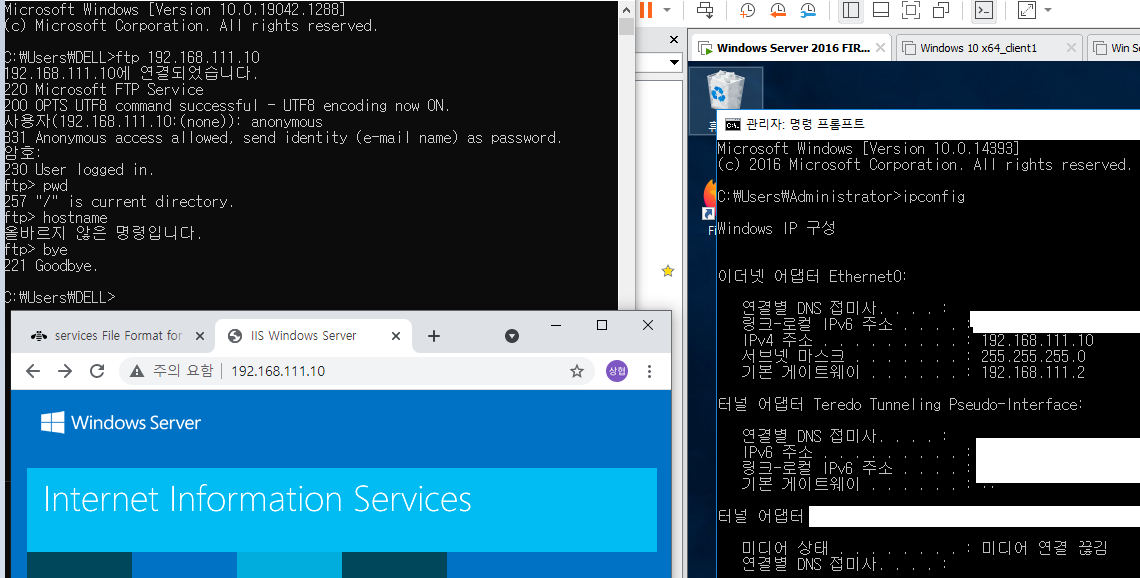The height and width of the screenshot is (578, 1140).
Task: Switch to the partially visible Win S VM tab
Action: (1115, 48)
